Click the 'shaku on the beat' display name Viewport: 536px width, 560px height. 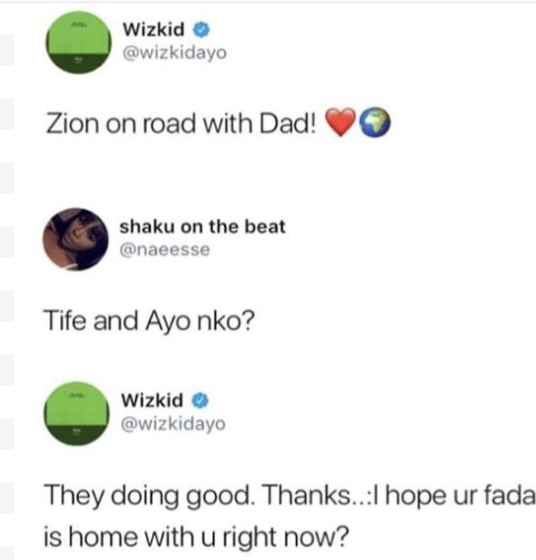coord(202,227)
